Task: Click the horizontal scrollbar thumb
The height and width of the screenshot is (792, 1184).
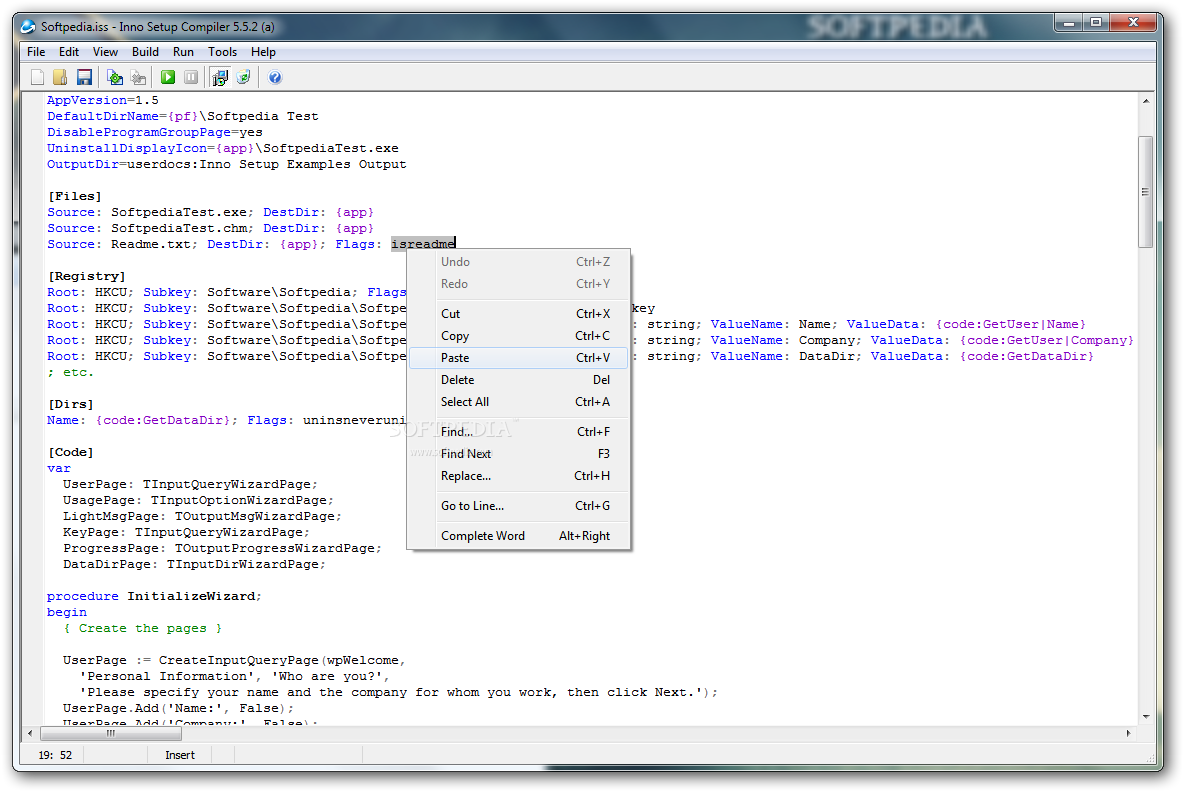Action: click(110, 733)
